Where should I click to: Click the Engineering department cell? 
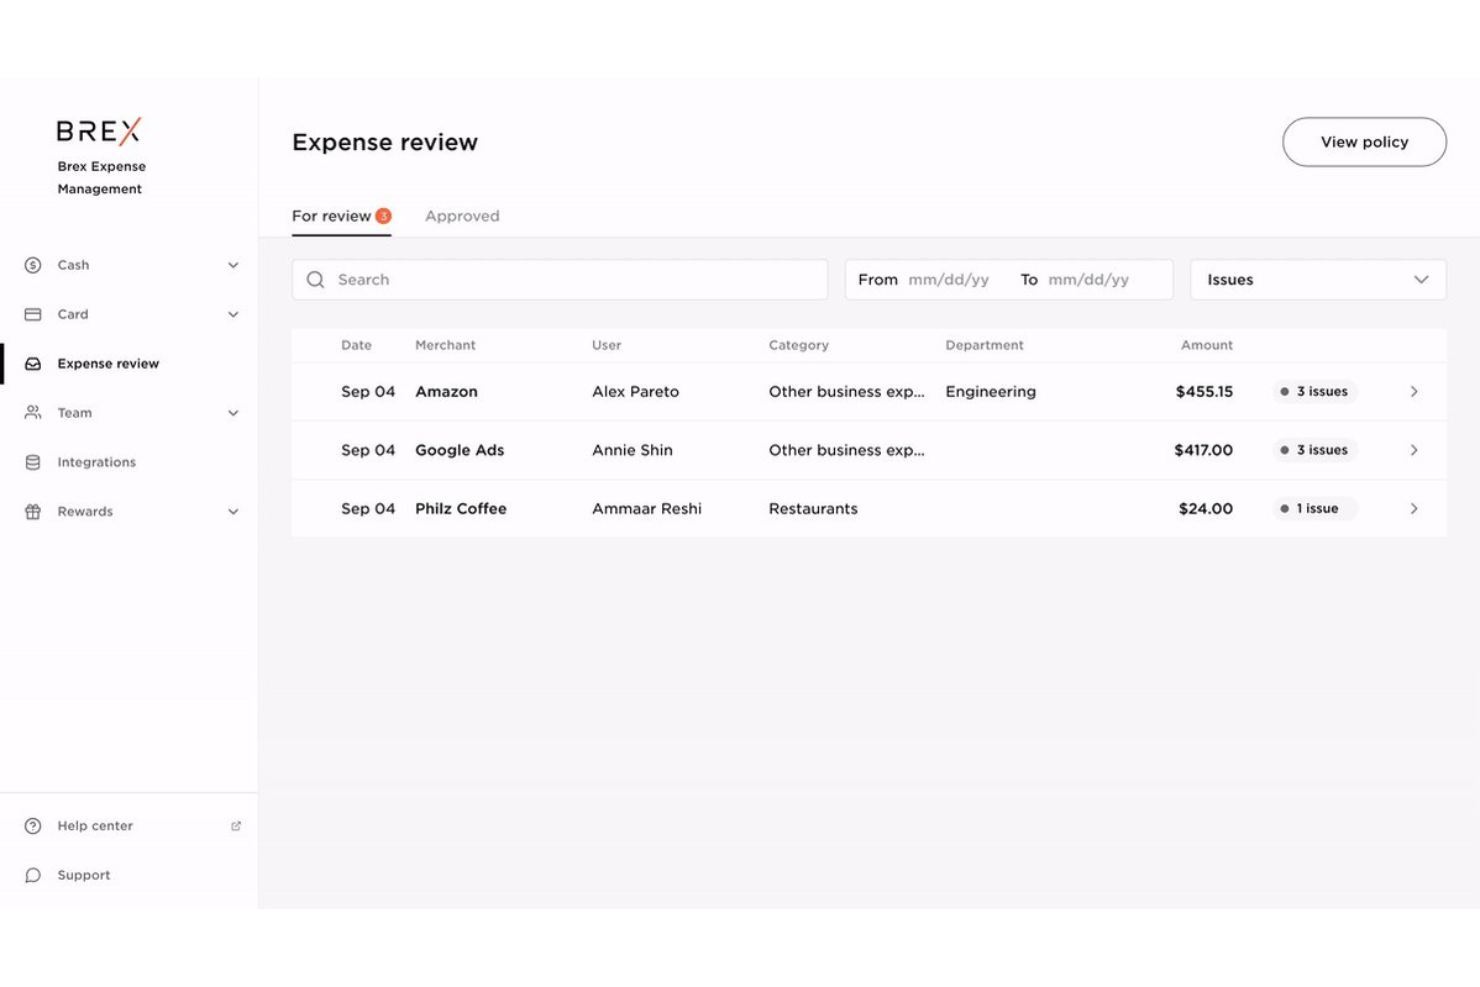tap(990, 392)
